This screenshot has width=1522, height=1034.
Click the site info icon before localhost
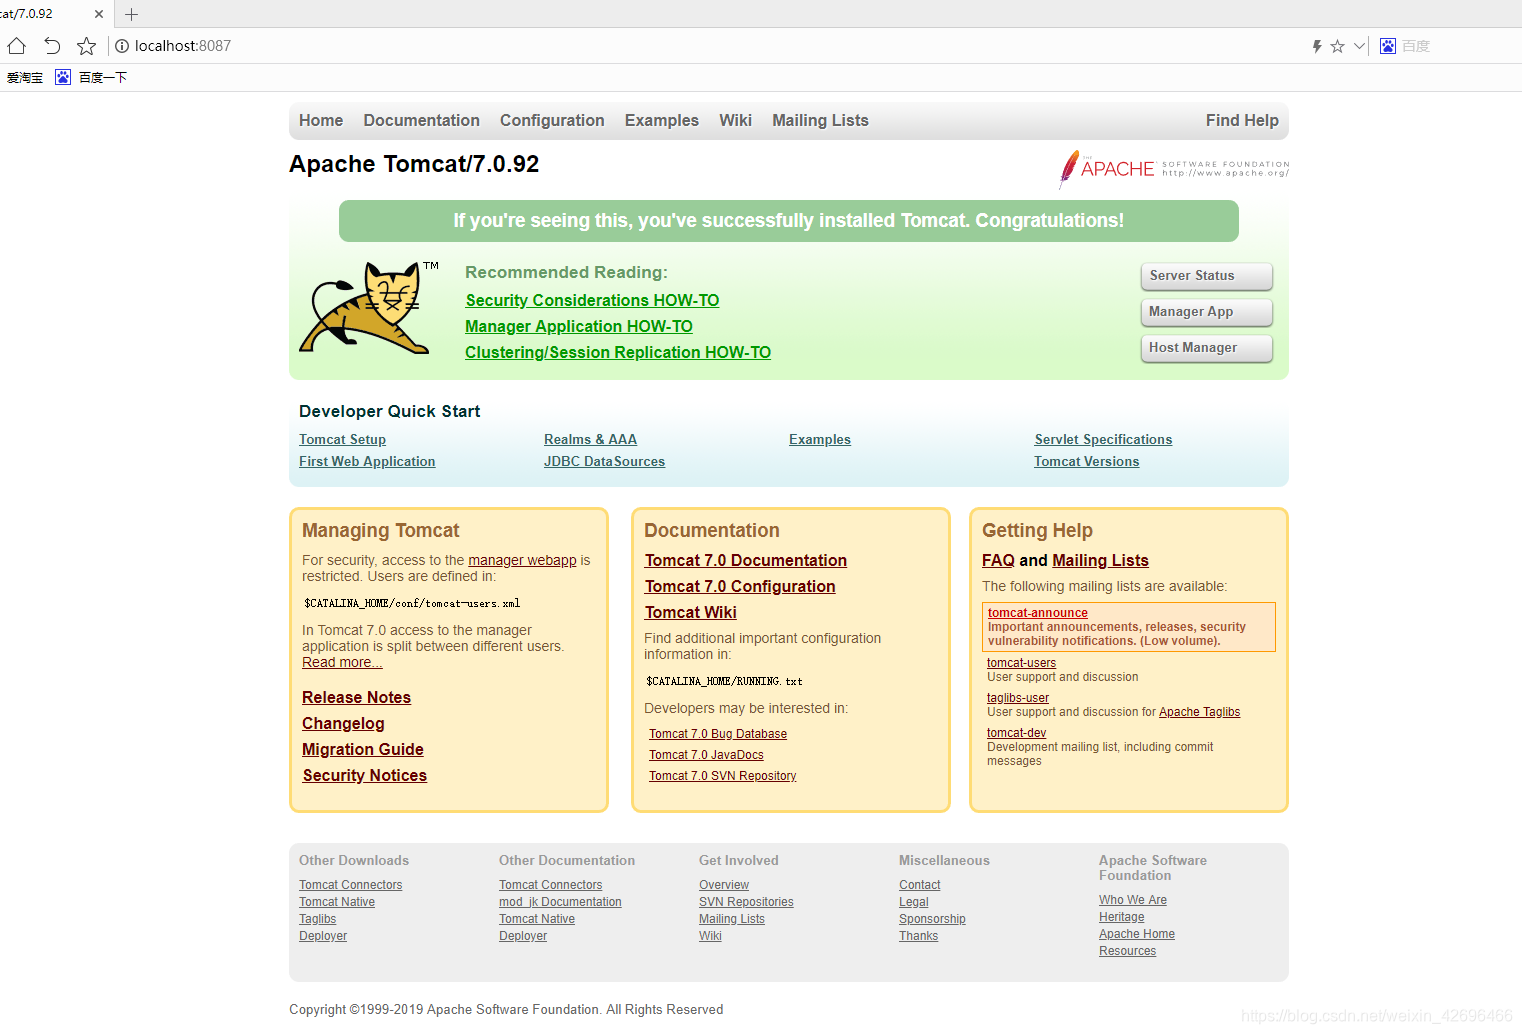click(122, 46)
